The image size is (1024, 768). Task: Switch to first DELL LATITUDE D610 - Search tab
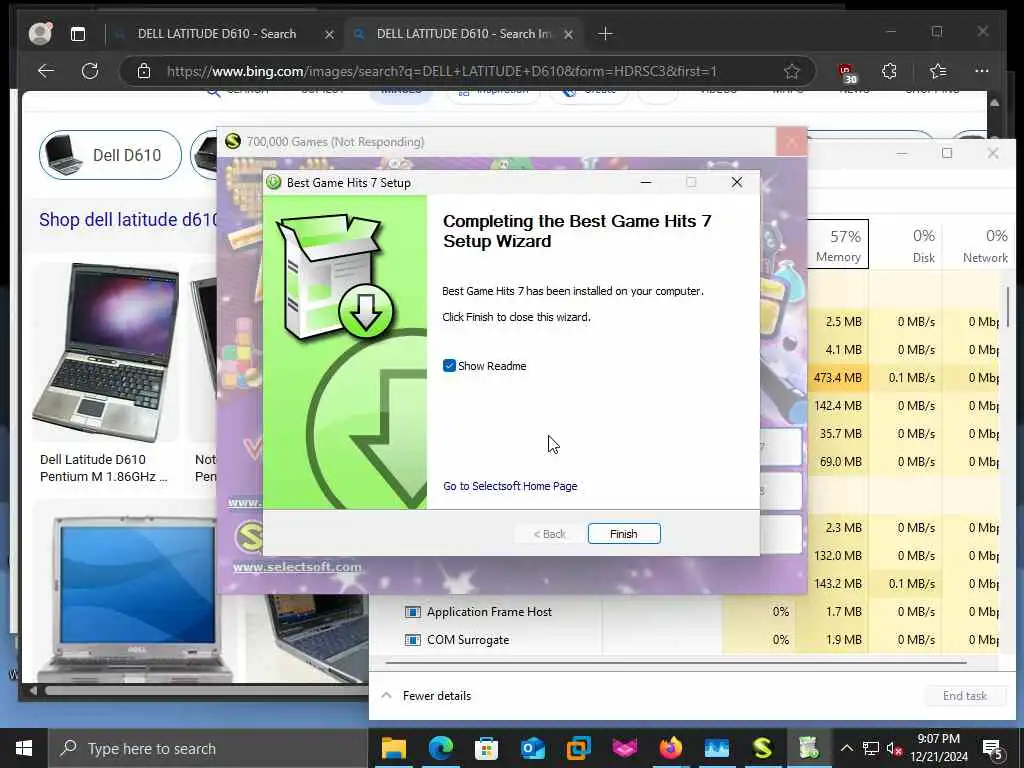[x=216, y=34]
